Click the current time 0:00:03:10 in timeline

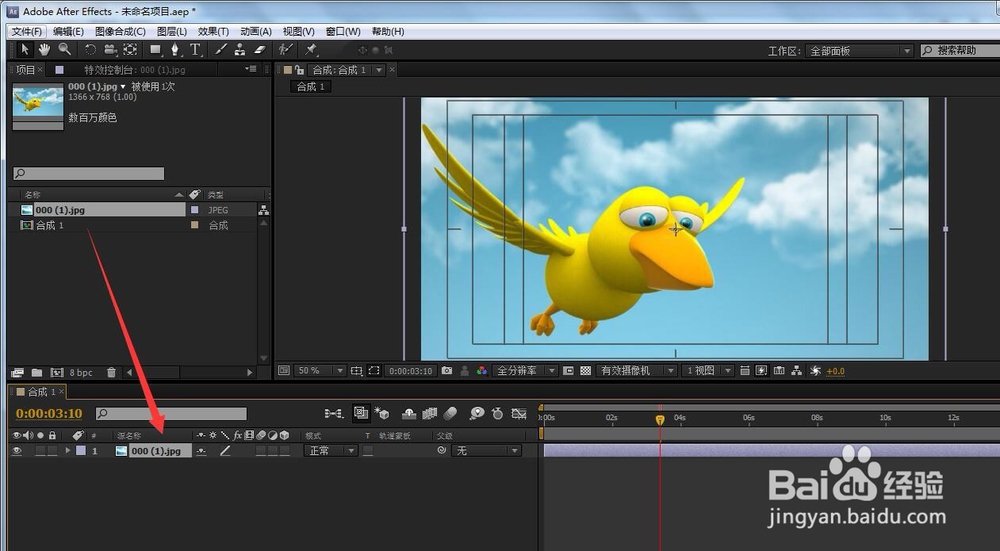click(x=49, y=414)
